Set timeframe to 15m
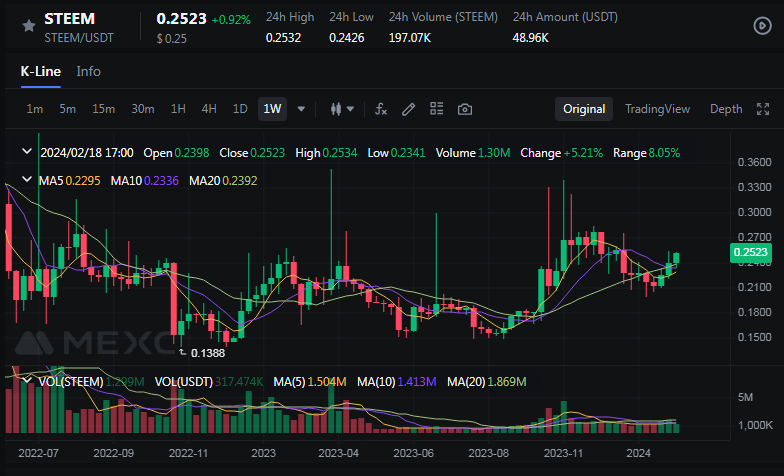The width and height of the screenshot is (784, 476). (x=104, y=109)
